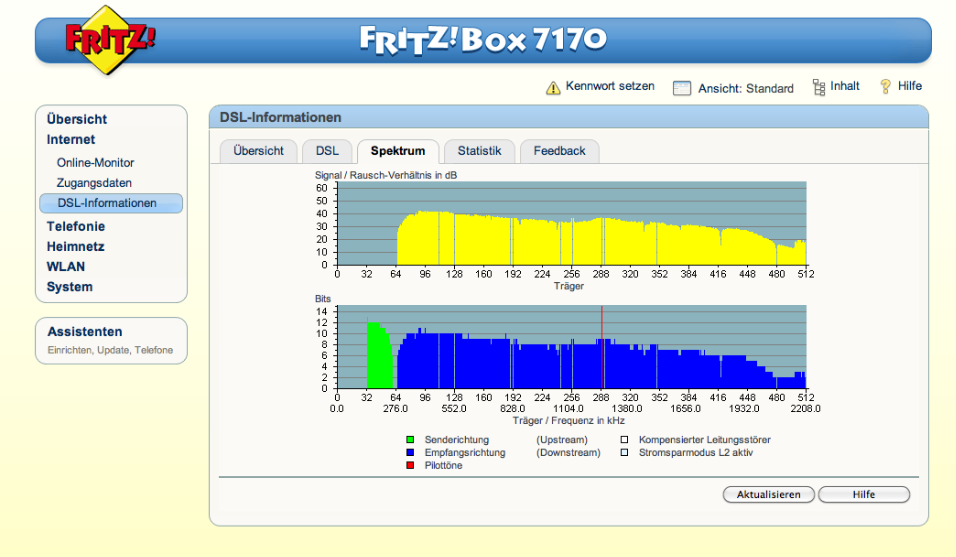Switch to the Statistik tab

pyautogui.click(x=479, y=151)
